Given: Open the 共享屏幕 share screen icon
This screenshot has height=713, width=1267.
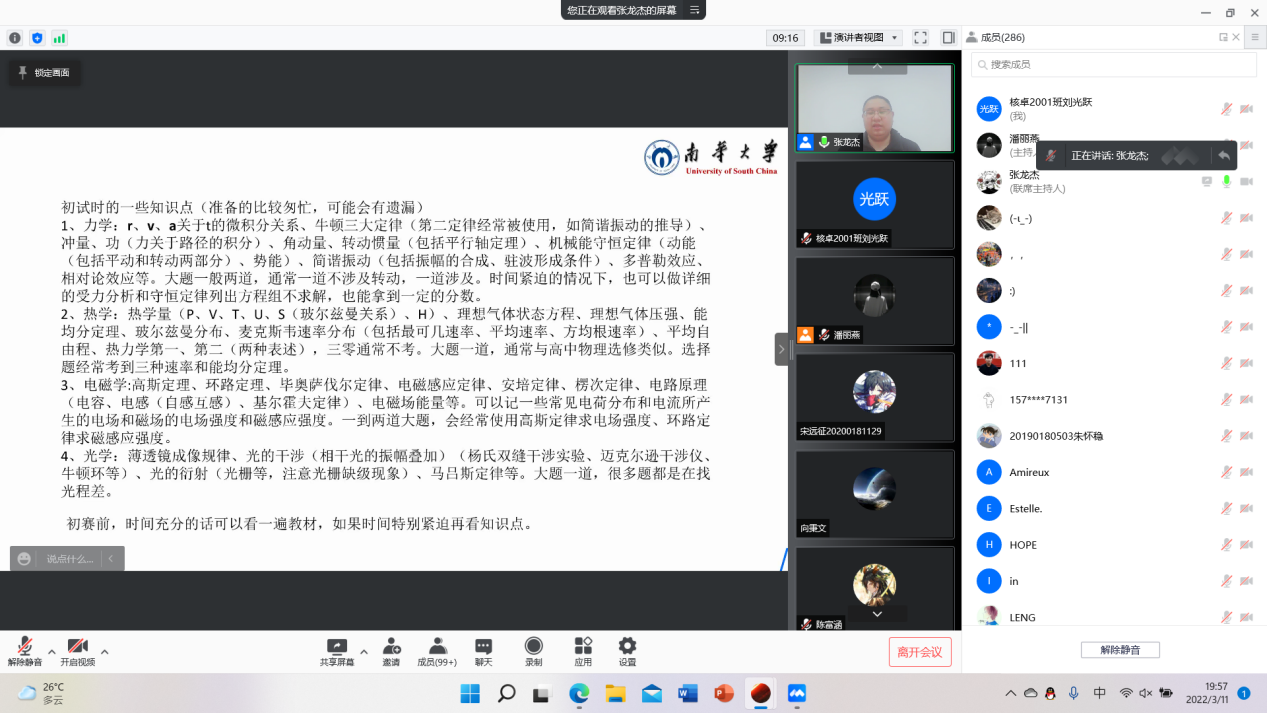Looking at the screenshot, I should click(337, 647).
